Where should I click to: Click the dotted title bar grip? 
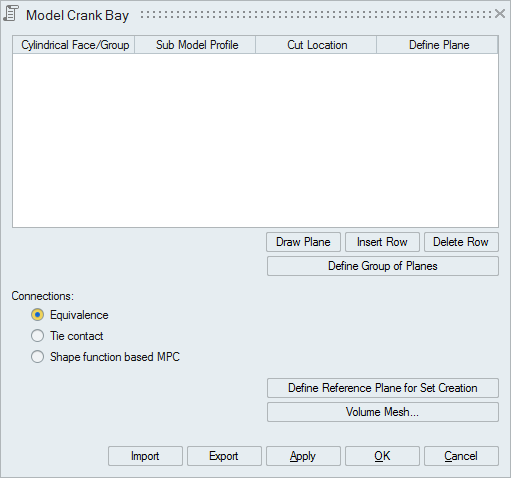point(316,14)
